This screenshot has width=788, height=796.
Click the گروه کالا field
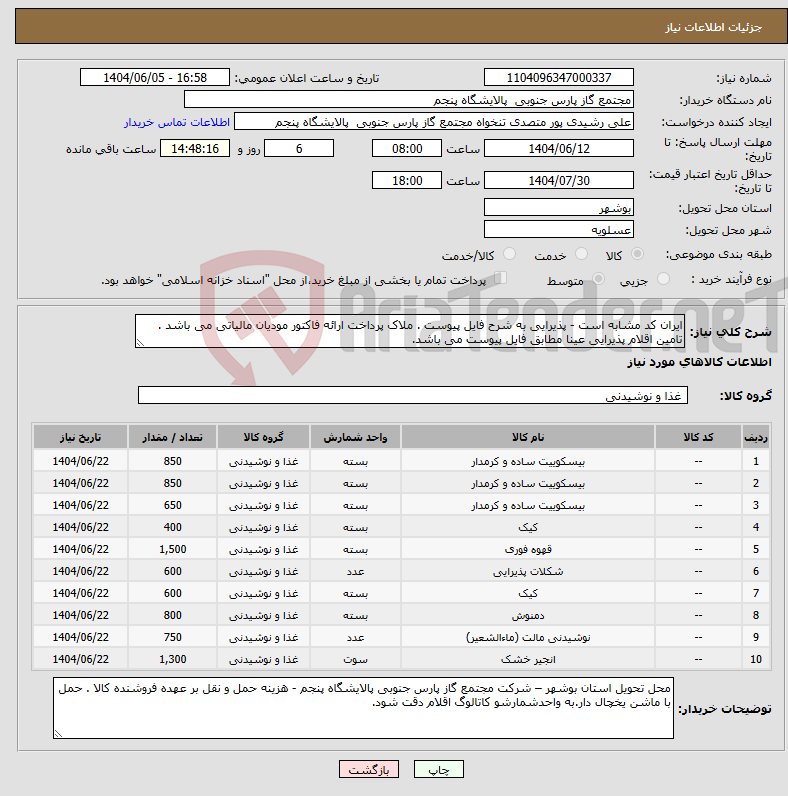[412, 396]
